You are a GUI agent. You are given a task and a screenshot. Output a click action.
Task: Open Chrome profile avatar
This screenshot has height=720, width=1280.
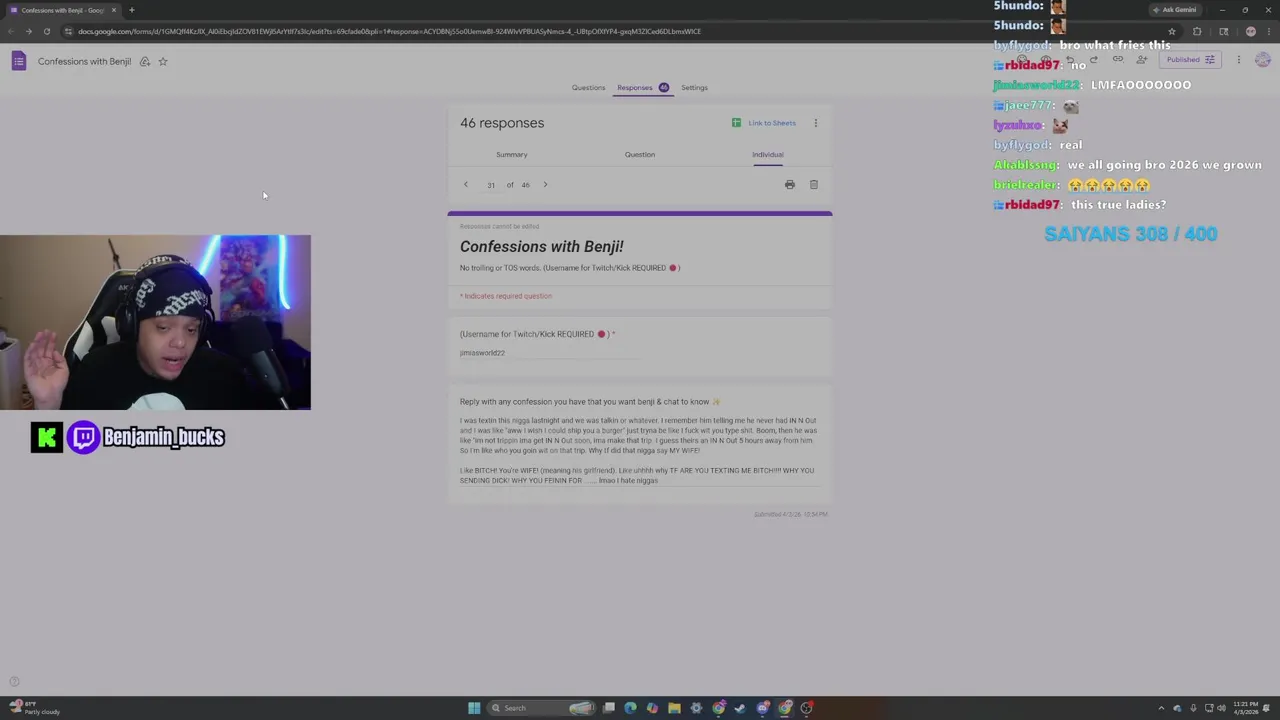coord(1250,31)
